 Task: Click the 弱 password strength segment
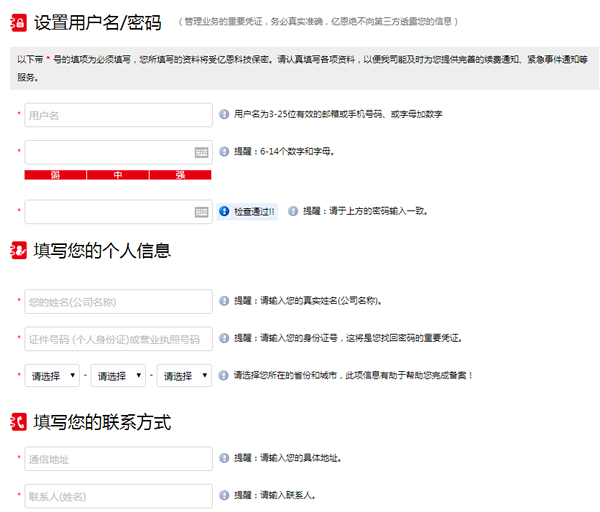coord(55,175)
